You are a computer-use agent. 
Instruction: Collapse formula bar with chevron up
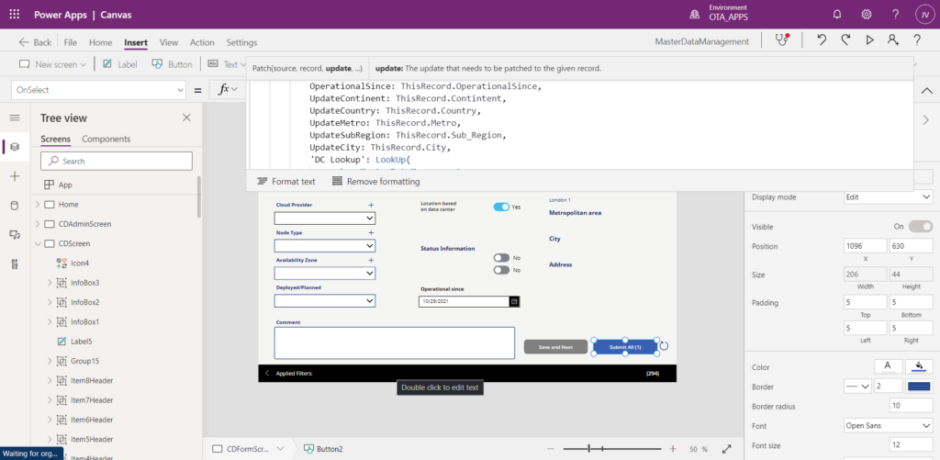tap(926, 91)
